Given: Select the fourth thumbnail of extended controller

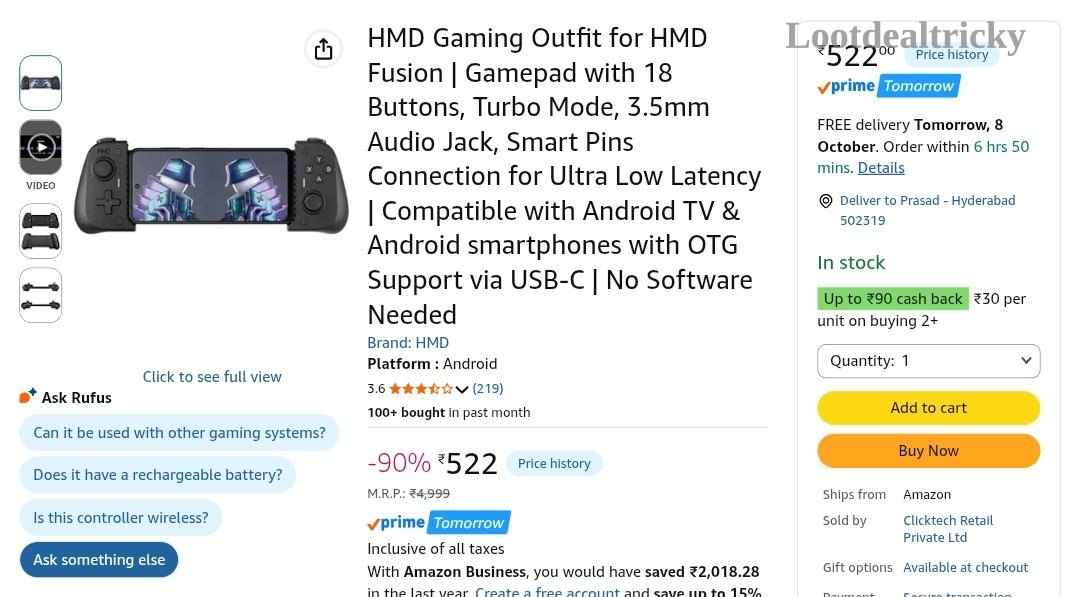Looking at the screenshot, I should point(41,295).
